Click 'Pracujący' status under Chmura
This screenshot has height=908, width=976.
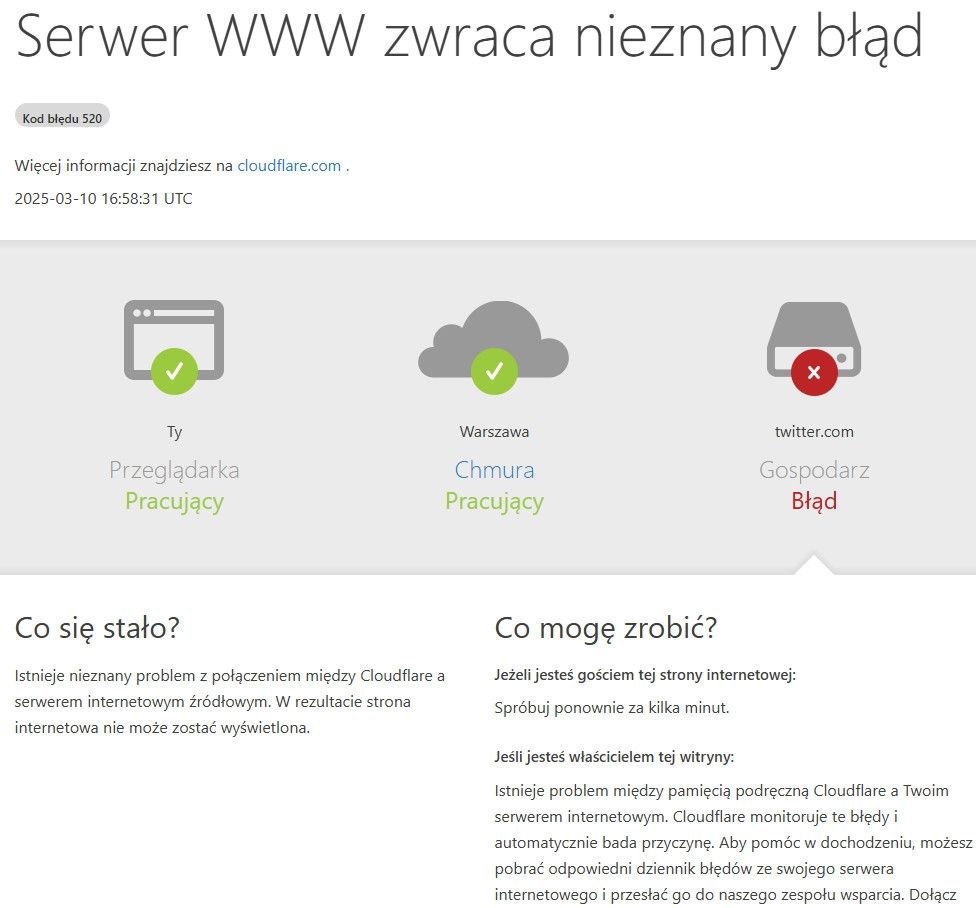pyautogui.click(x=494, y=502)
